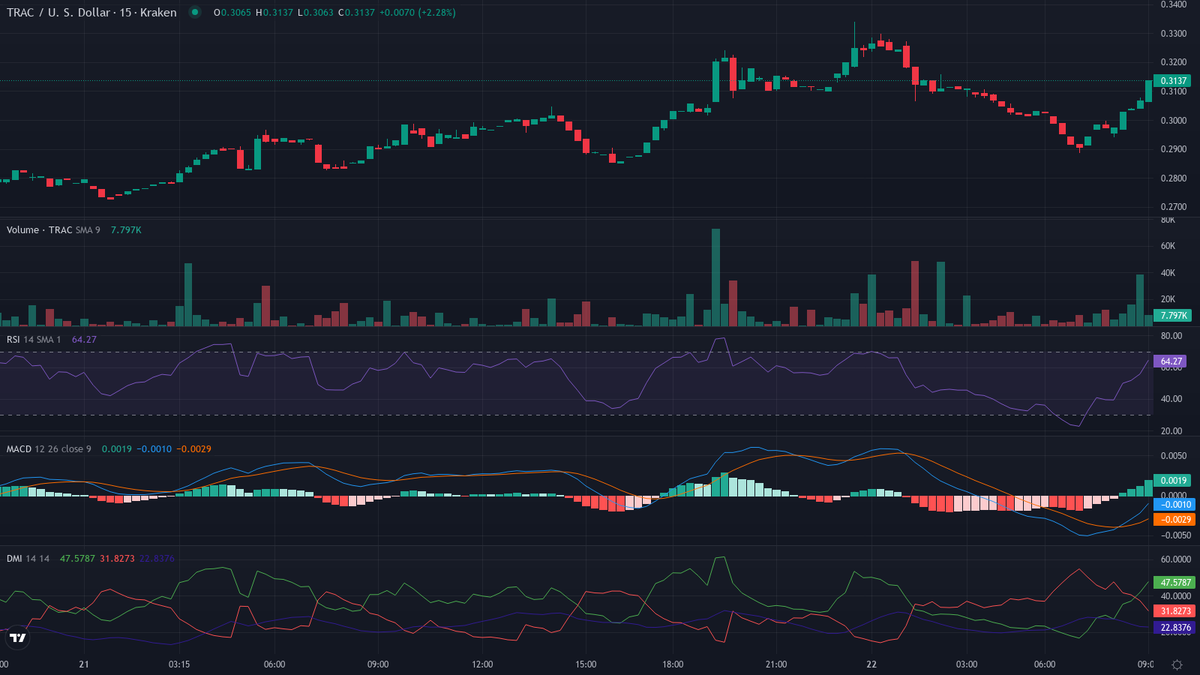Click the green 47.5787 DMI axis label

(x=1173, y=581)
